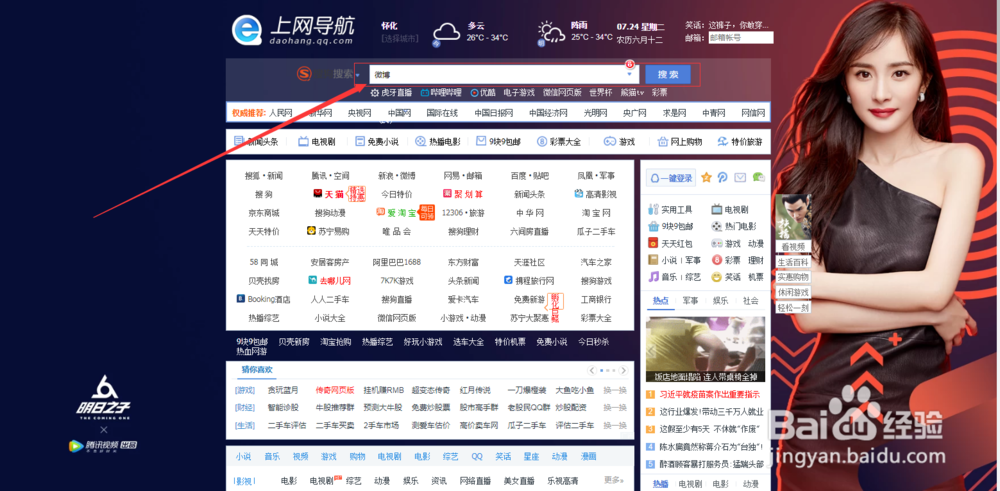The image size is (1000, 491).
Task: Open the 京东商城 link
Action: coord(264,213)
